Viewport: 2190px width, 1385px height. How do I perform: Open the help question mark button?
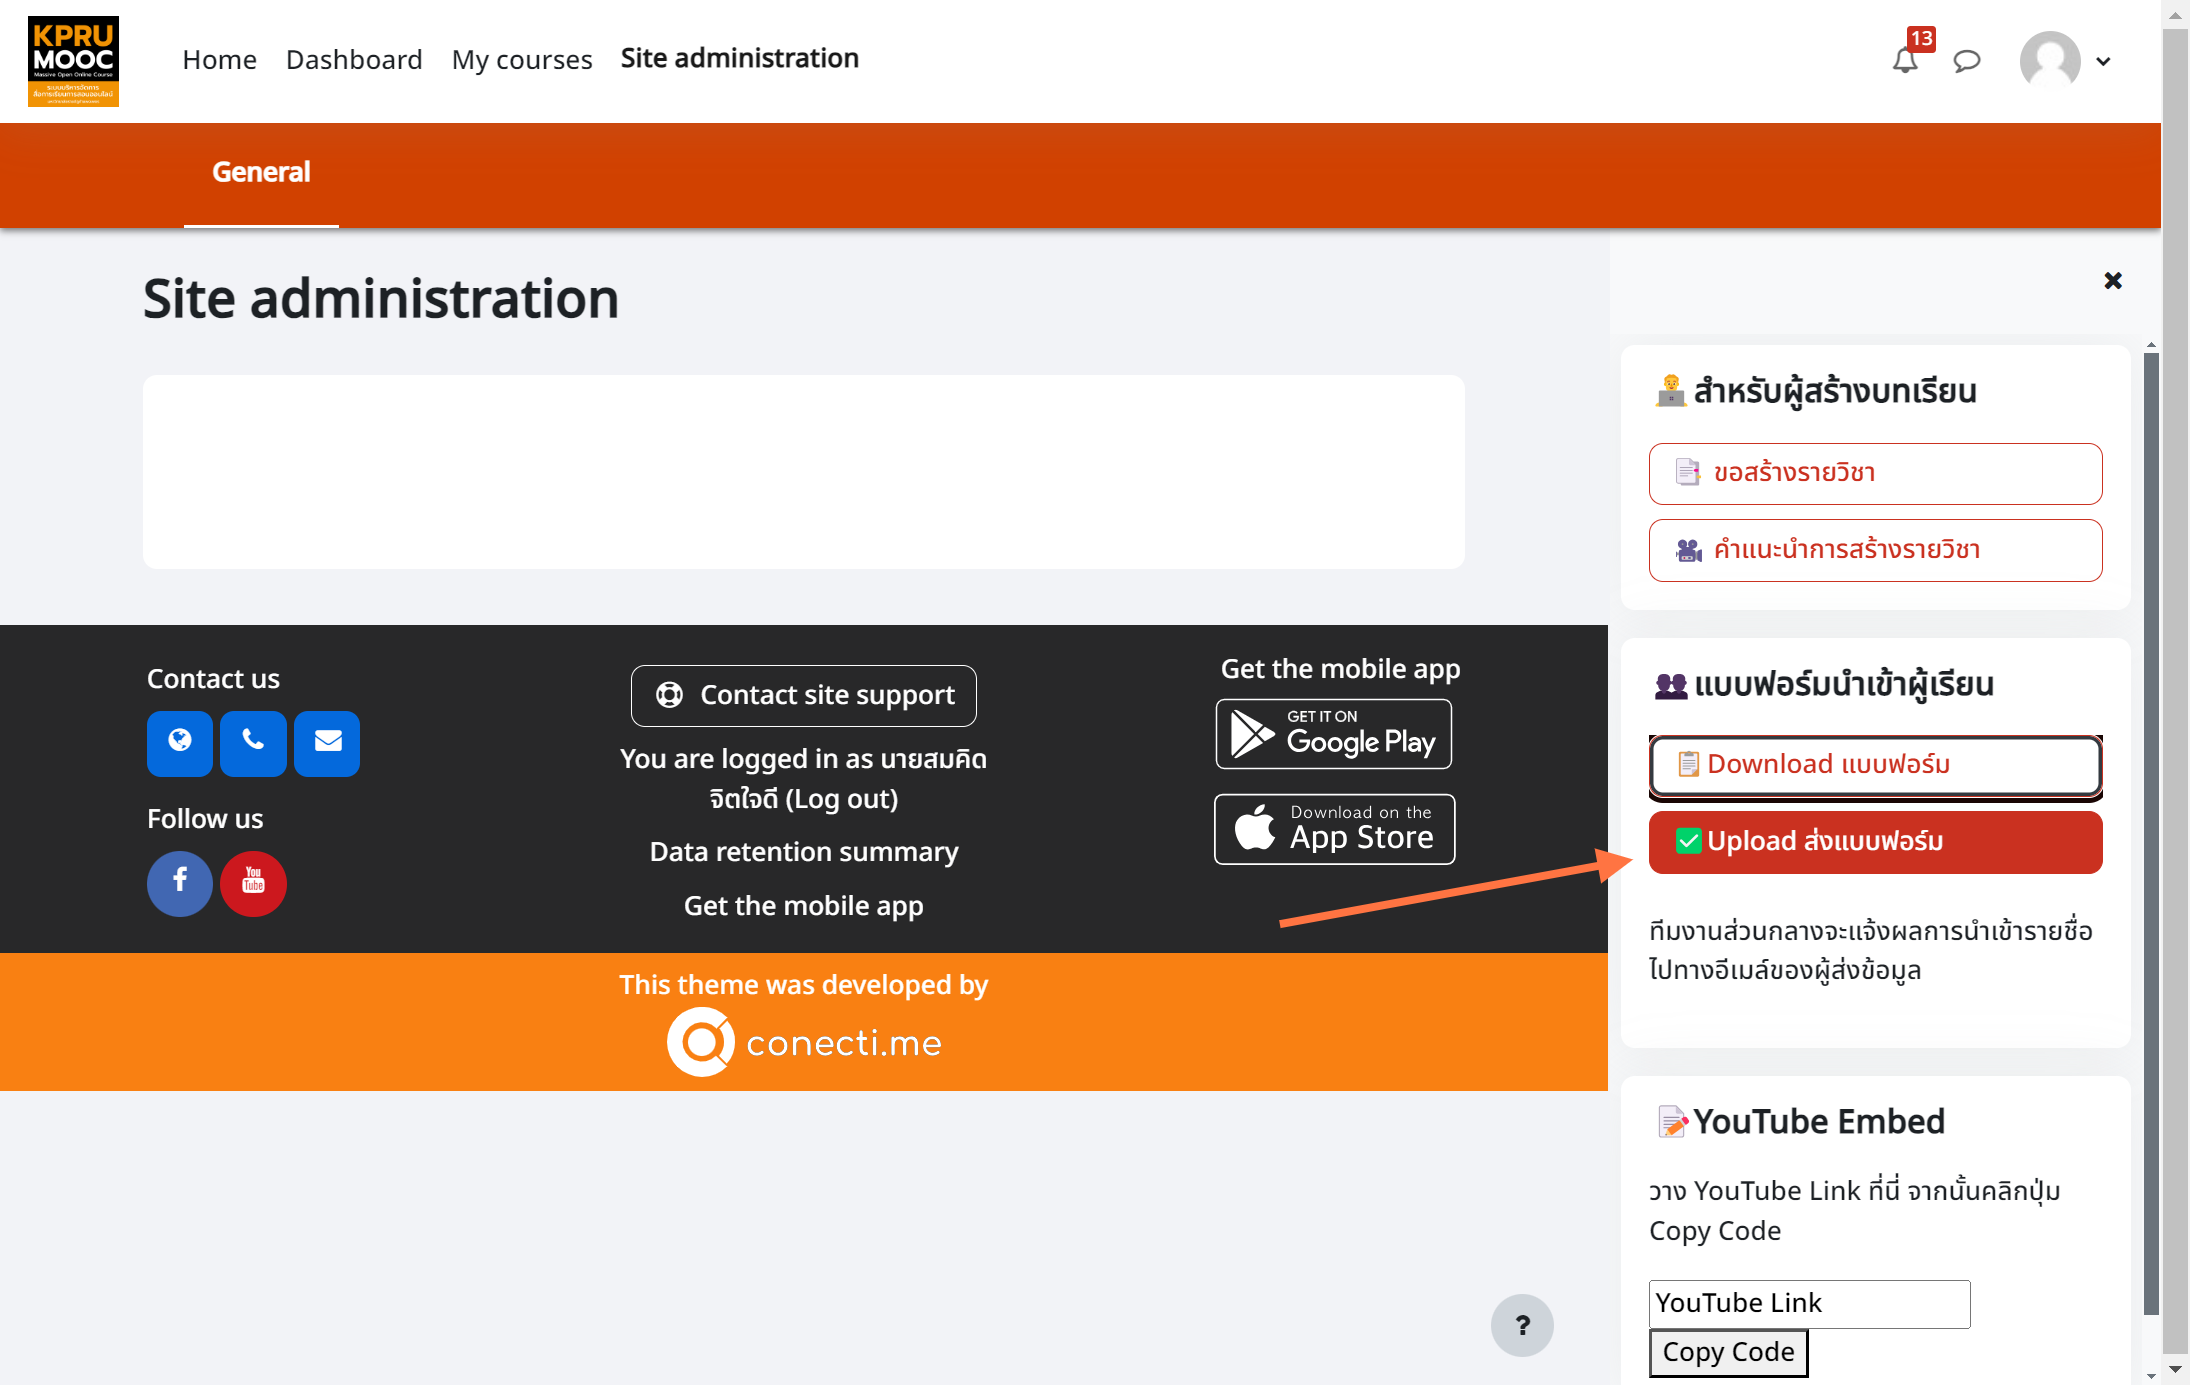[1522, 1326]
